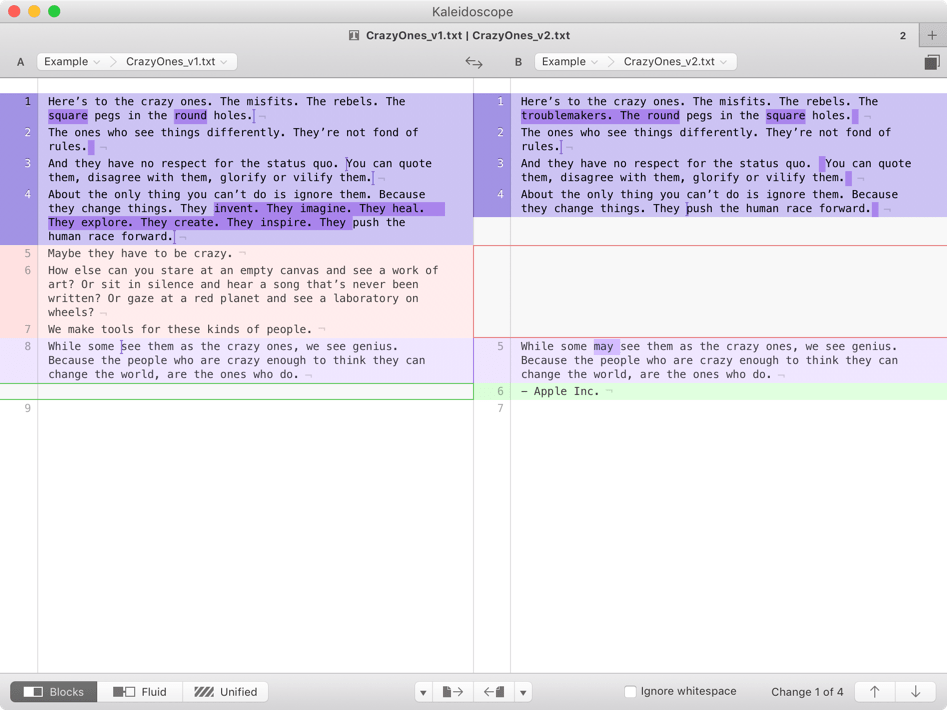Switch to Unified view mode
Screen dimensions: 947x710
tap(226, 692)
